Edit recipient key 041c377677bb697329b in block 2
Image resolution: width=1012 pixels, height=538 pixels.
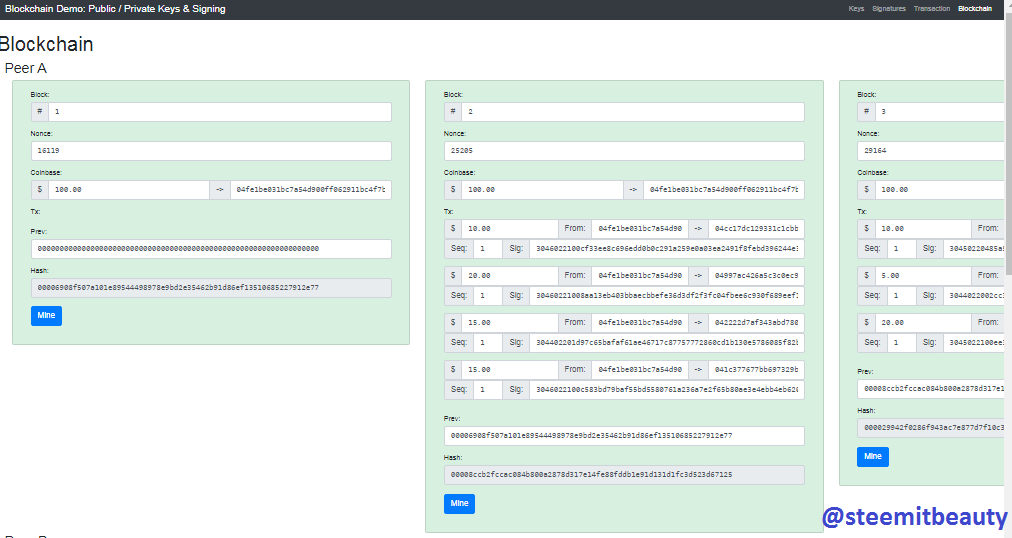pos(756,370)
